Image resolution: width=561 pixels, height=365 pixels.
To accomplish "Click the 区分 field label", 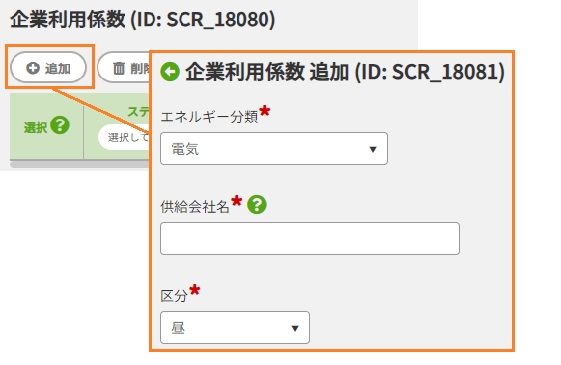I will 174,296.
